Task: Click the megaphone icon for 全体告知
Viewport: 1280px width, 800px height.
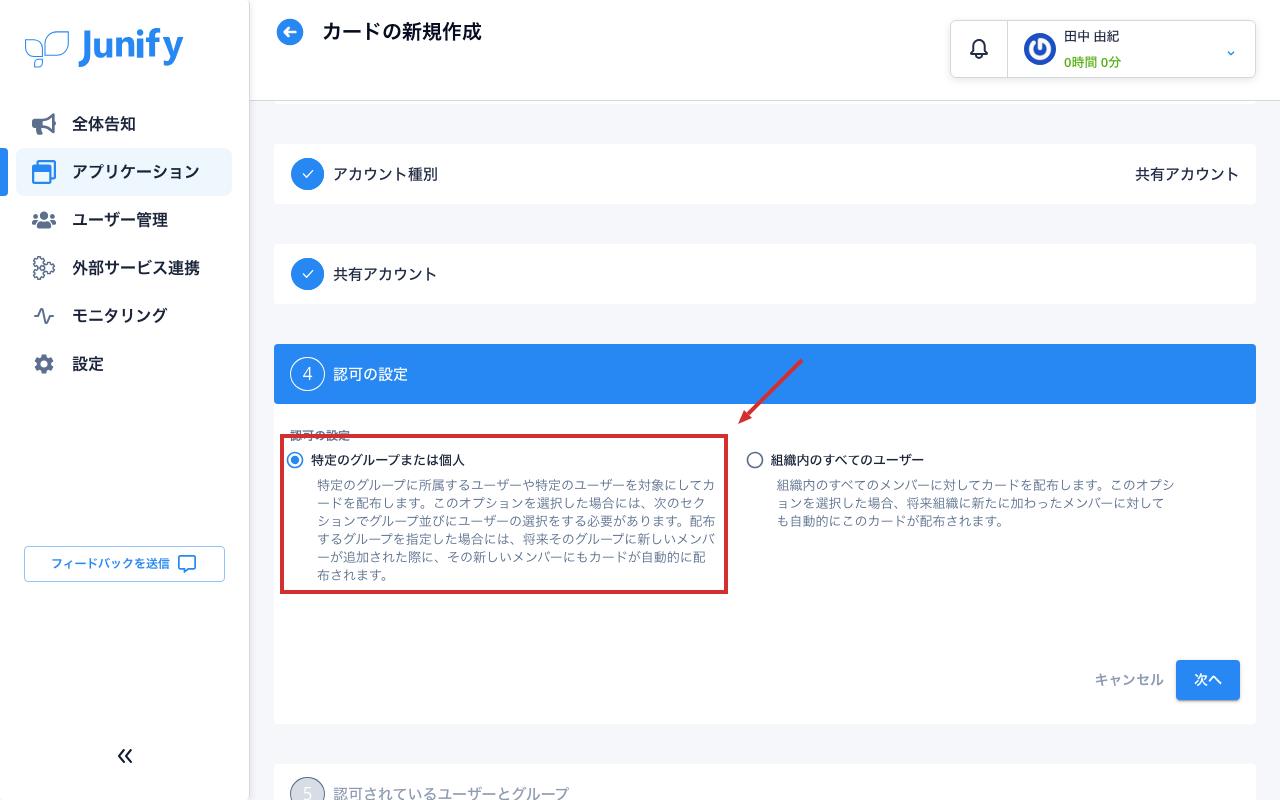Action: point(44,124)
